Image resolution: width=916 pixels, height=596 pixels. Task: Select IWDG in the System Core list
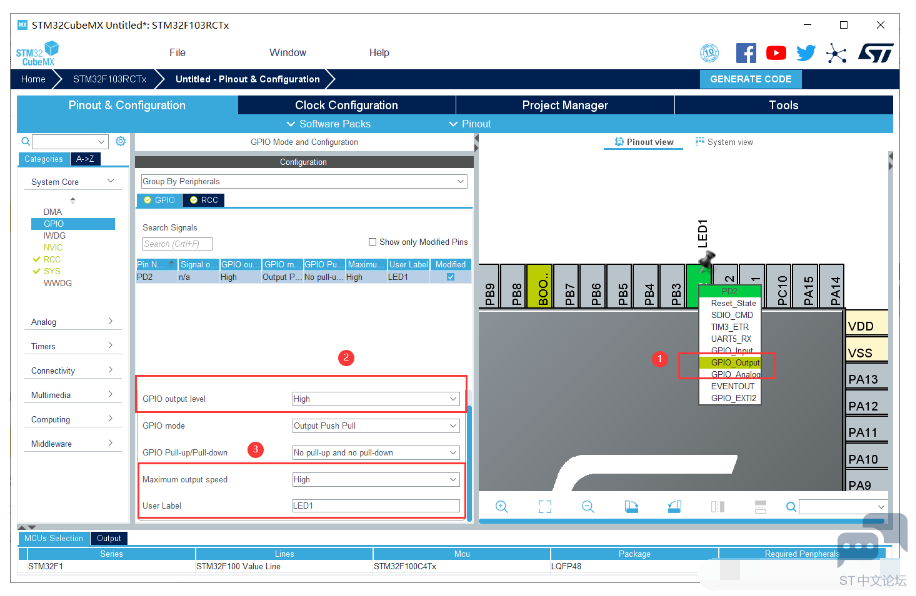coord(54,235)
